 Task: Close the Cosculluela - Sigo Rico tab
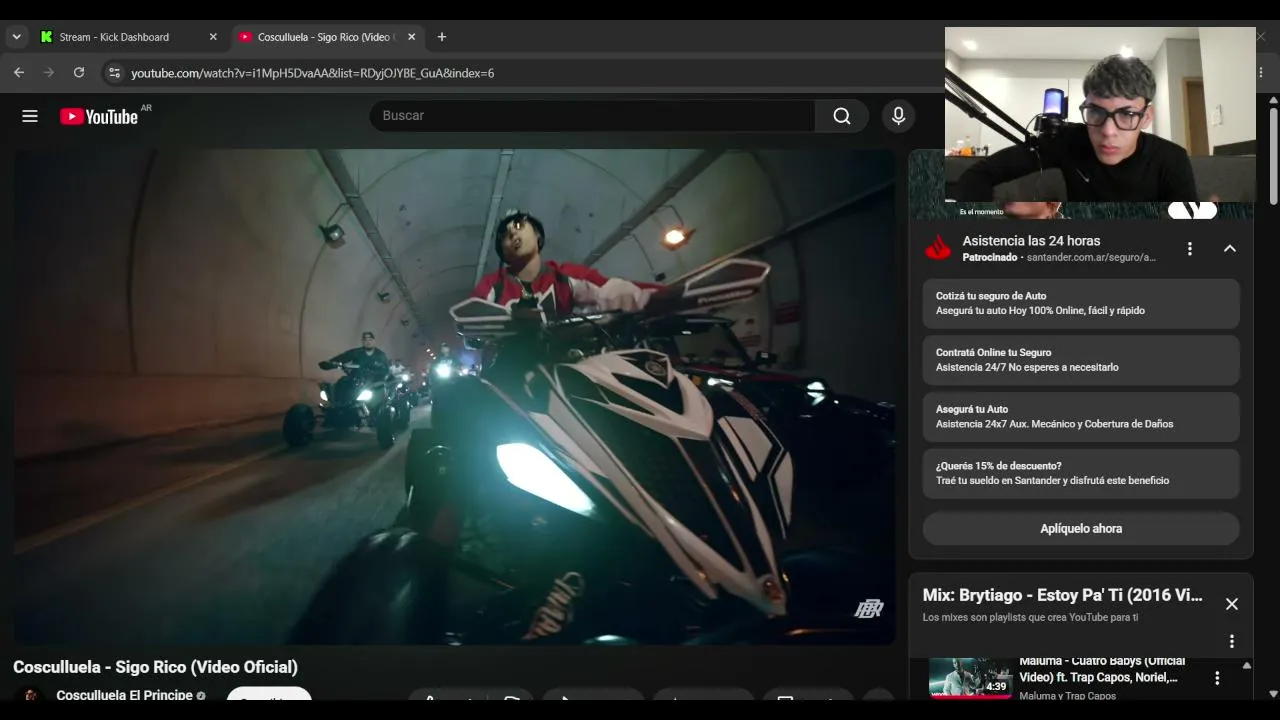411,37
